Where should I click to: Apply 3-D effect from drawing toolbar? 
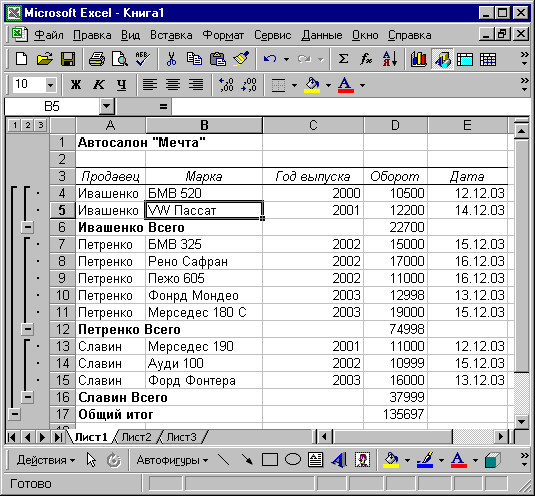tap(492, 460)
